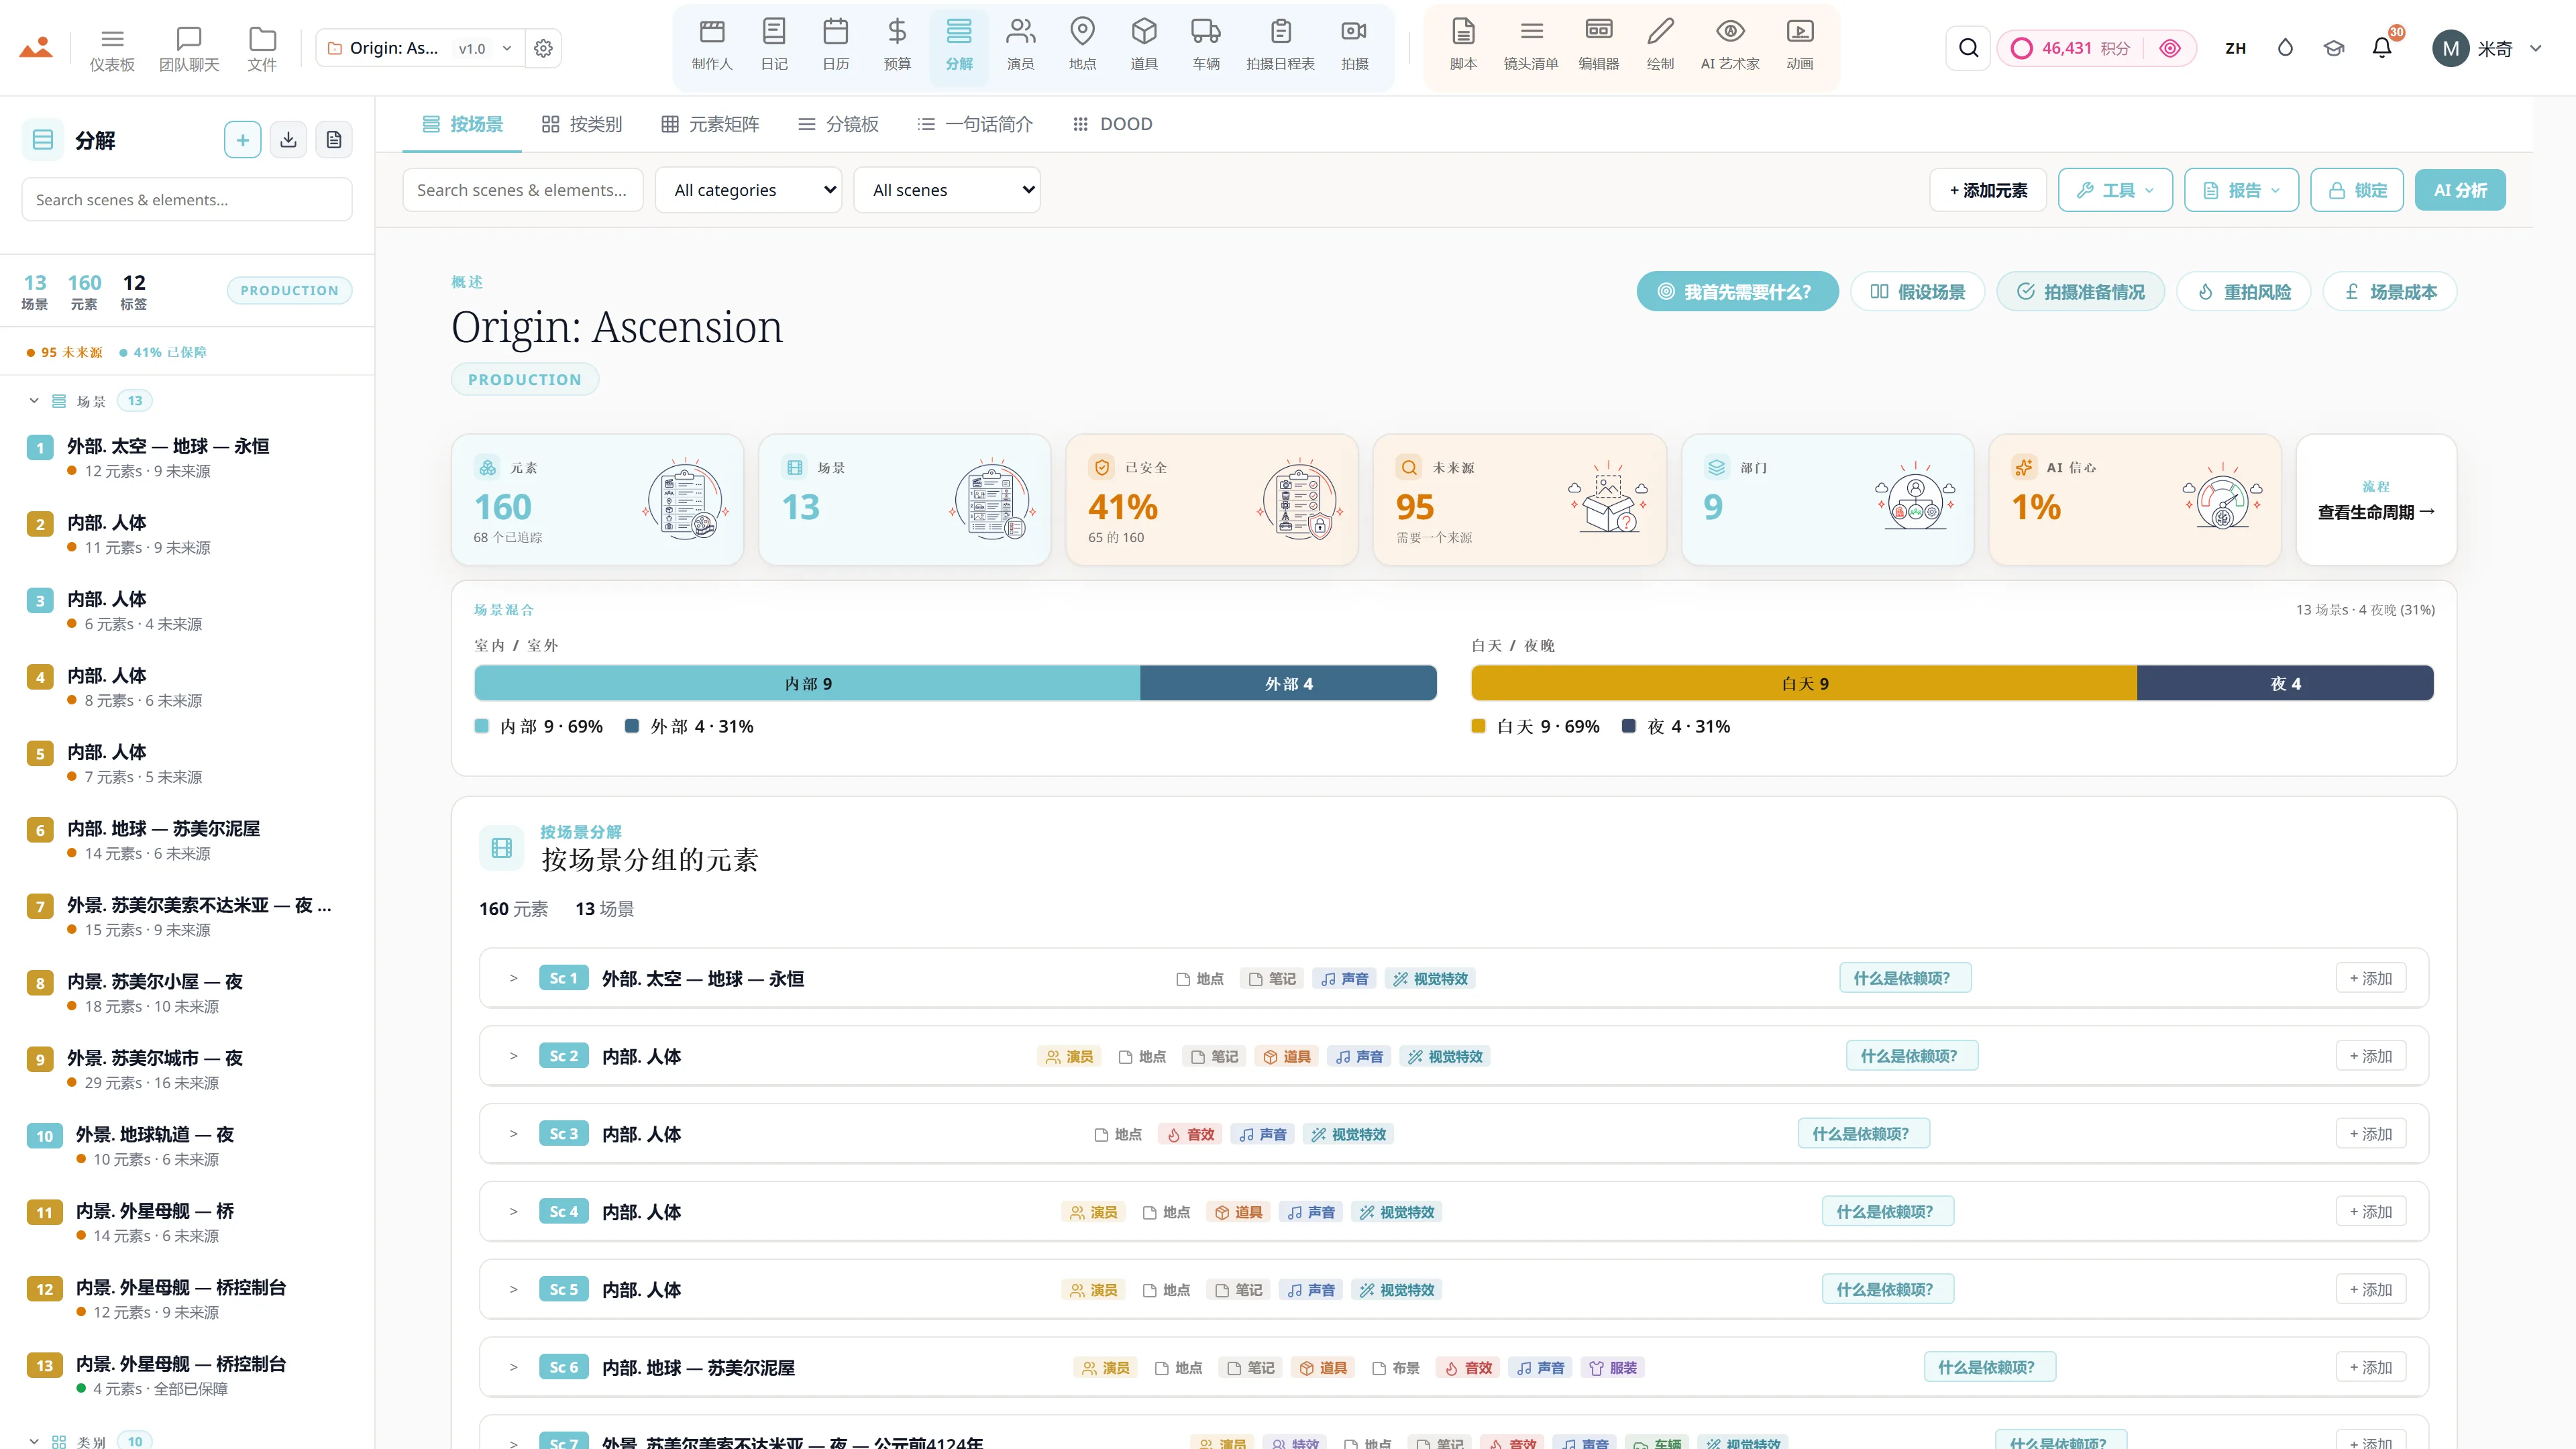Click the download icon beside 分解
Image resolution: width=2576 pixels, height=1449 pixels.
point(288,140)
